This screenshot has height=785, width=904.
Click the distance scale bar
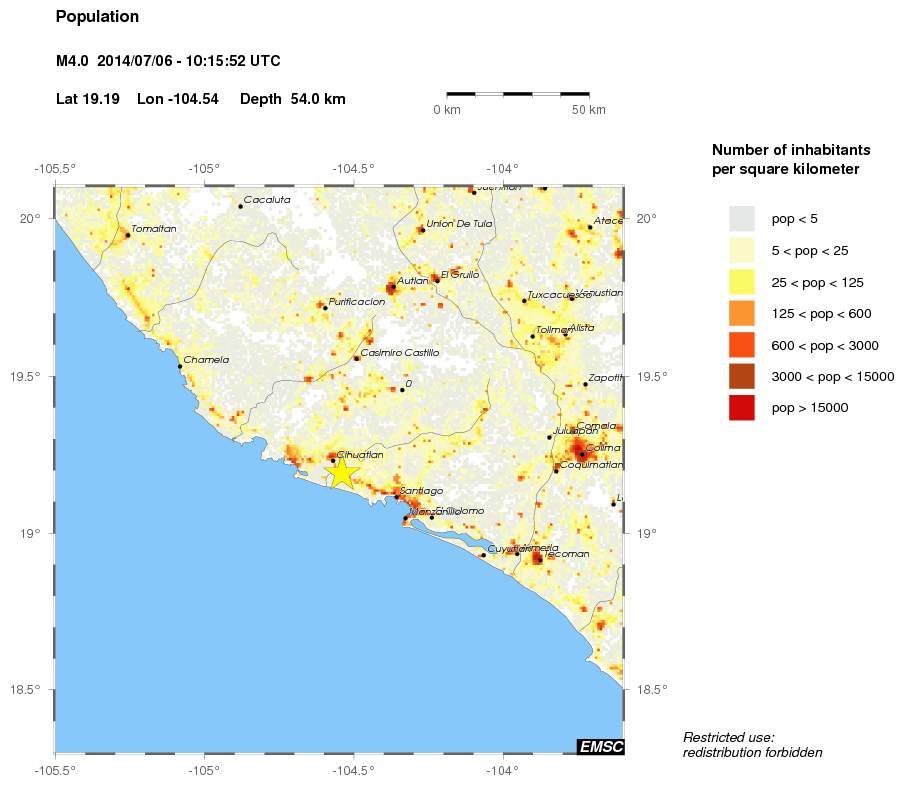pyautogui.click(x=518, y=93)
